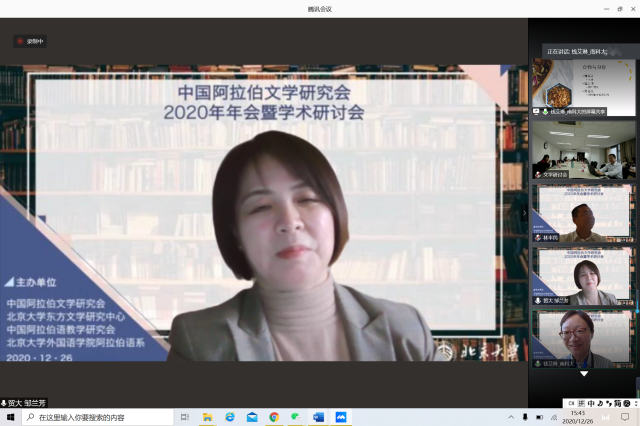The width and height of the screenshot is (640, 426).
Task: Select 钱艾琳 shared screen thumbnail
Action: pyautogui.click(x=582, y=83)
